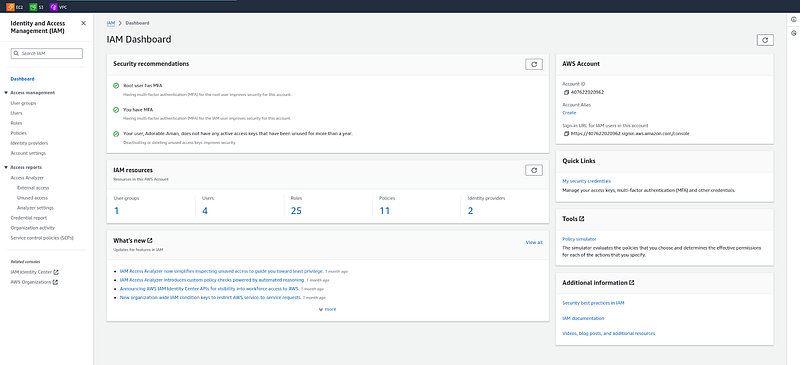Open External access under Access Analyzer
The image size is (800, 365).
33,188
